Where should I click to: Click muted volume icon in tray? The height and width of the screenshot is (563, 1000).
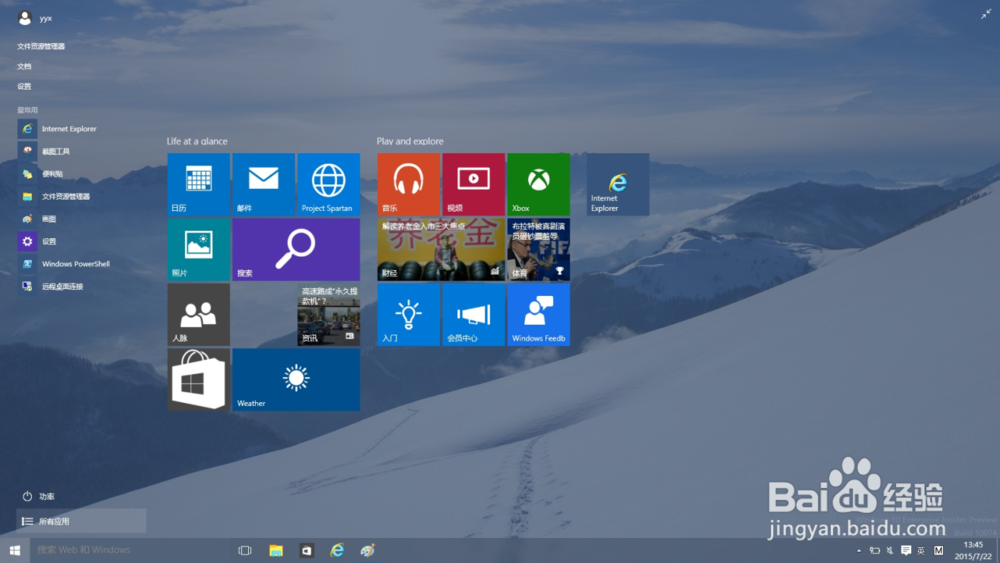click(x=890, y=551)
